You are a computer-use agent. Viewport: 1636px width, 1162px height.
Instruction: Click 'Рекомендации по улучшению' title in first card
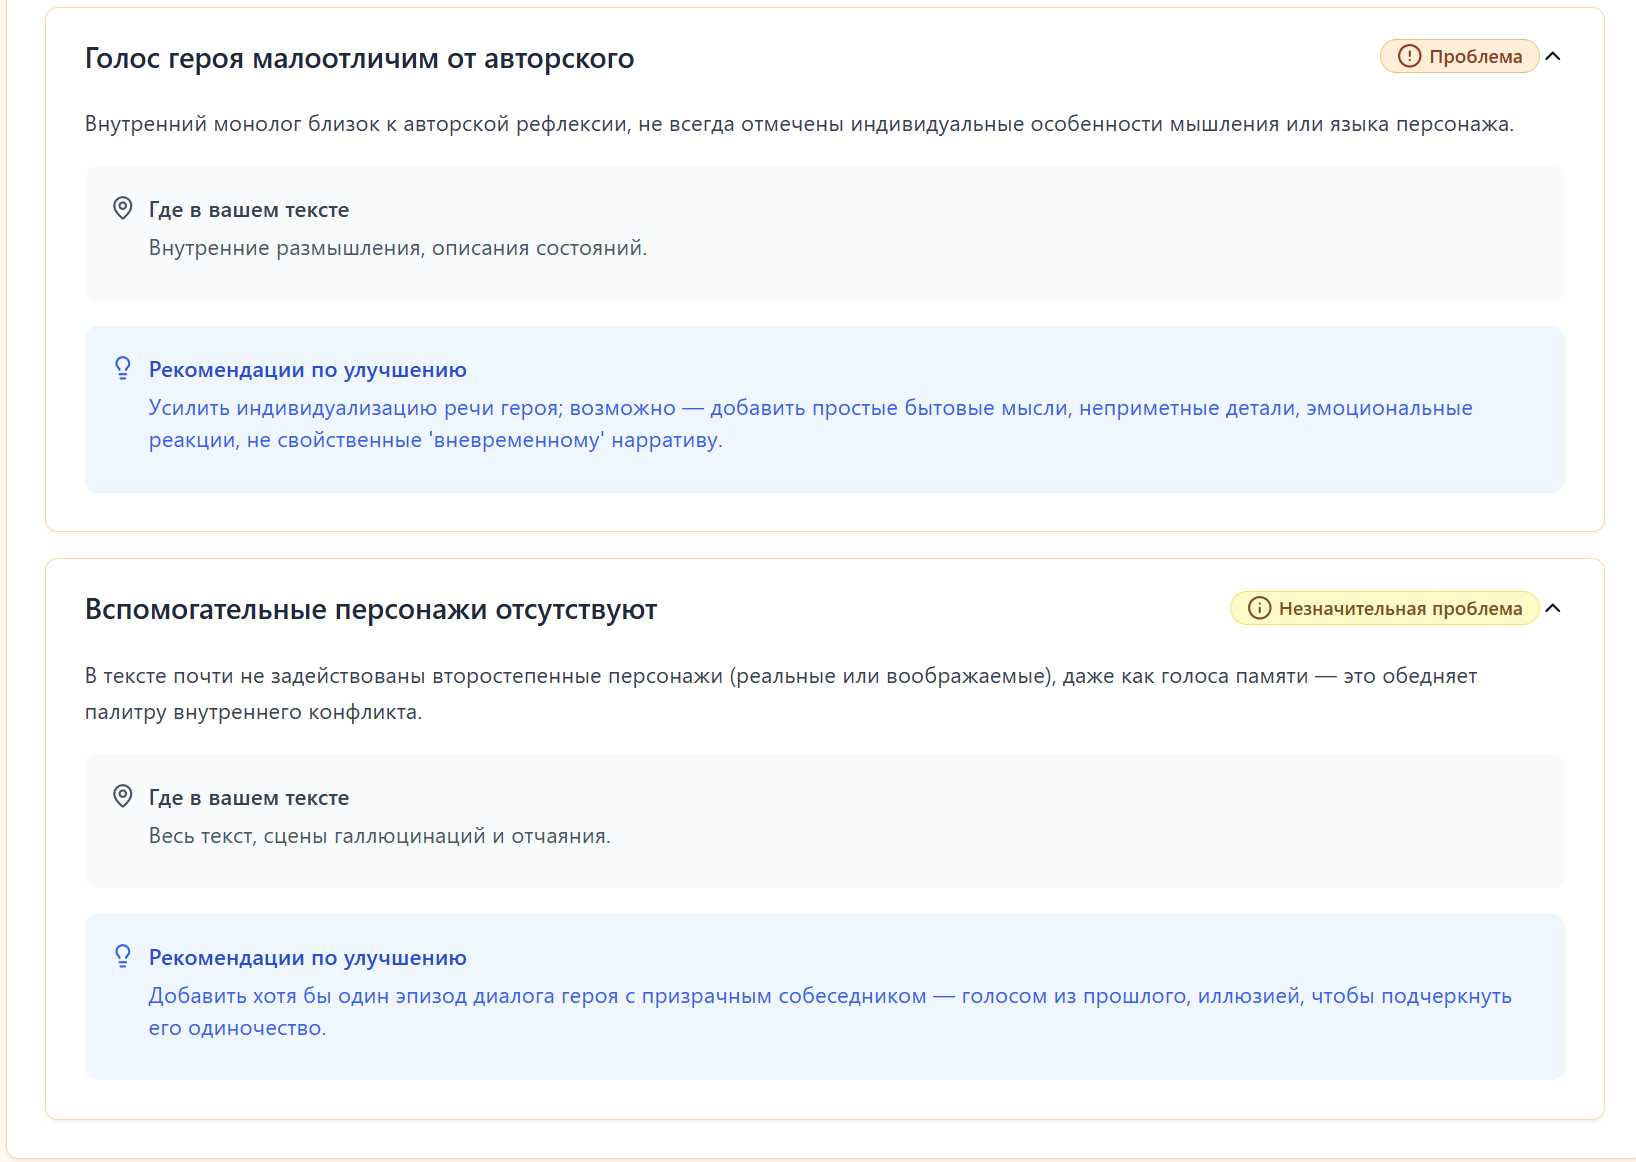pos(307,370)
